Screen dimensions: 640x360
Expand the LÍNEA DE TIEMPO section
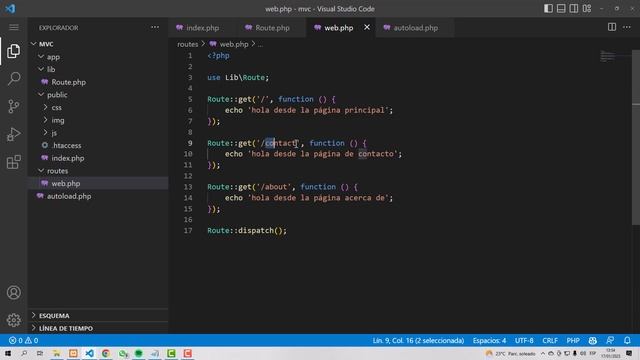pos(98,328)
